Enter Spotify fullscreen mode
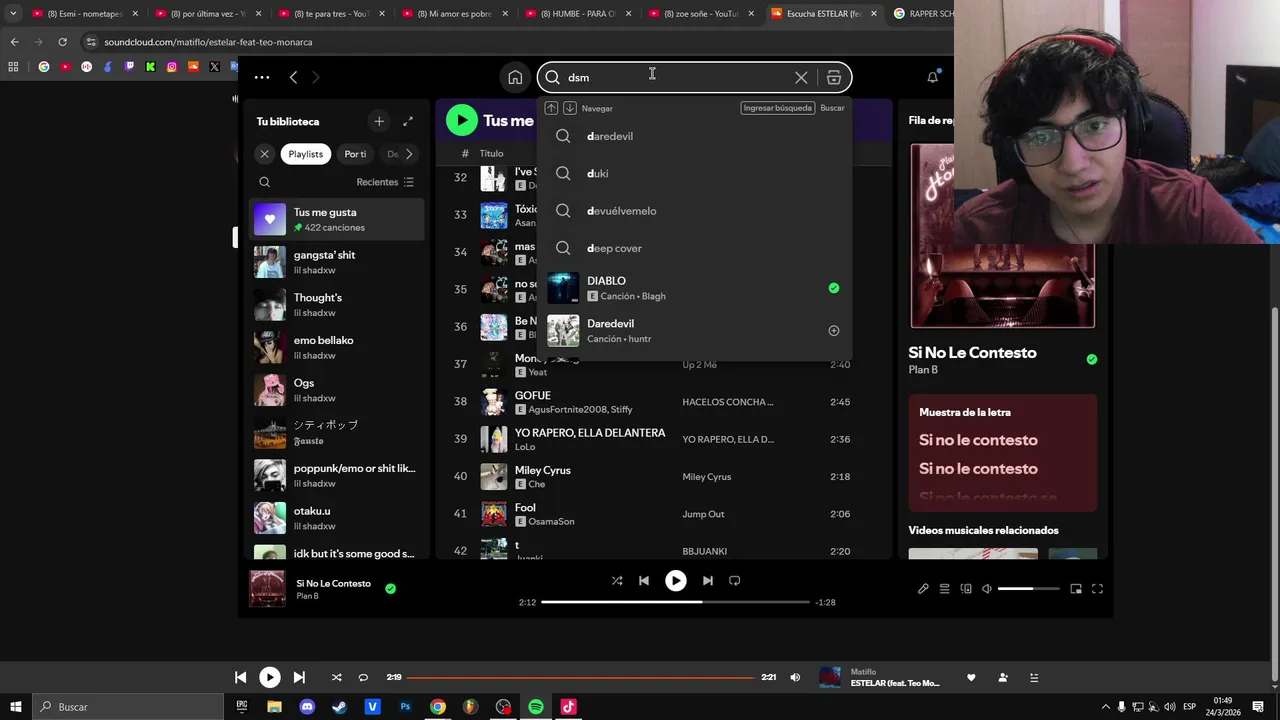 [1097, 589]
